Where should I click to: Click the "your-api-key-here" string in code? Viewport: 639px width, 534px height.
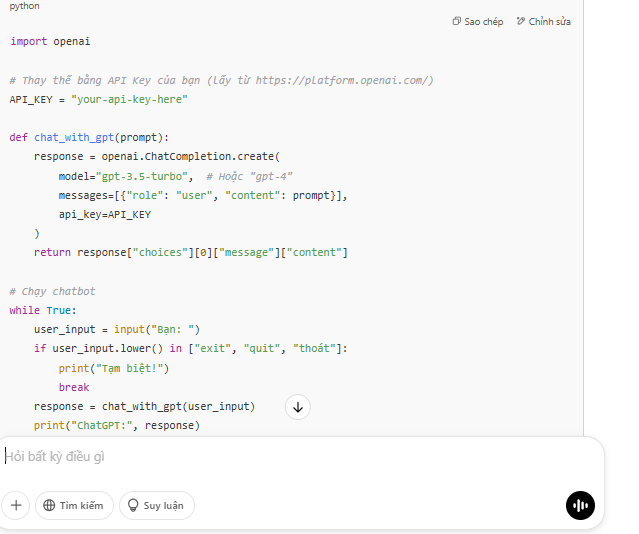[129, 99]
